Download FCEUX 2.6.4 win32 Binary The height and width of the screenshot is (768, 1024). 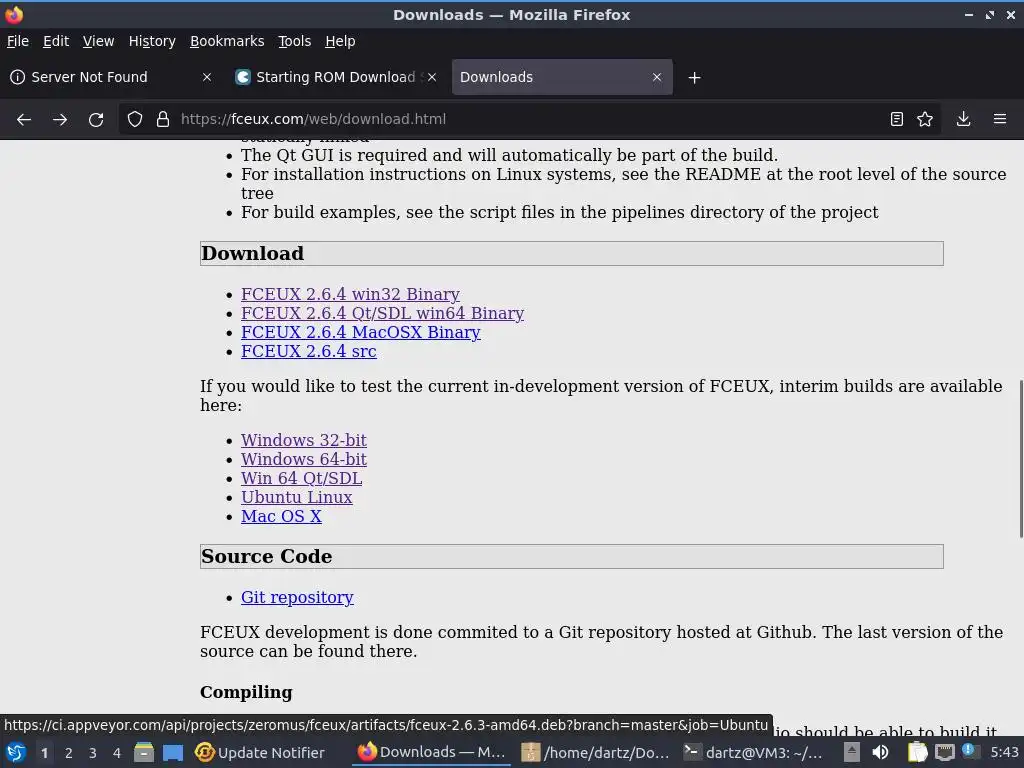[x=350, y=295]
